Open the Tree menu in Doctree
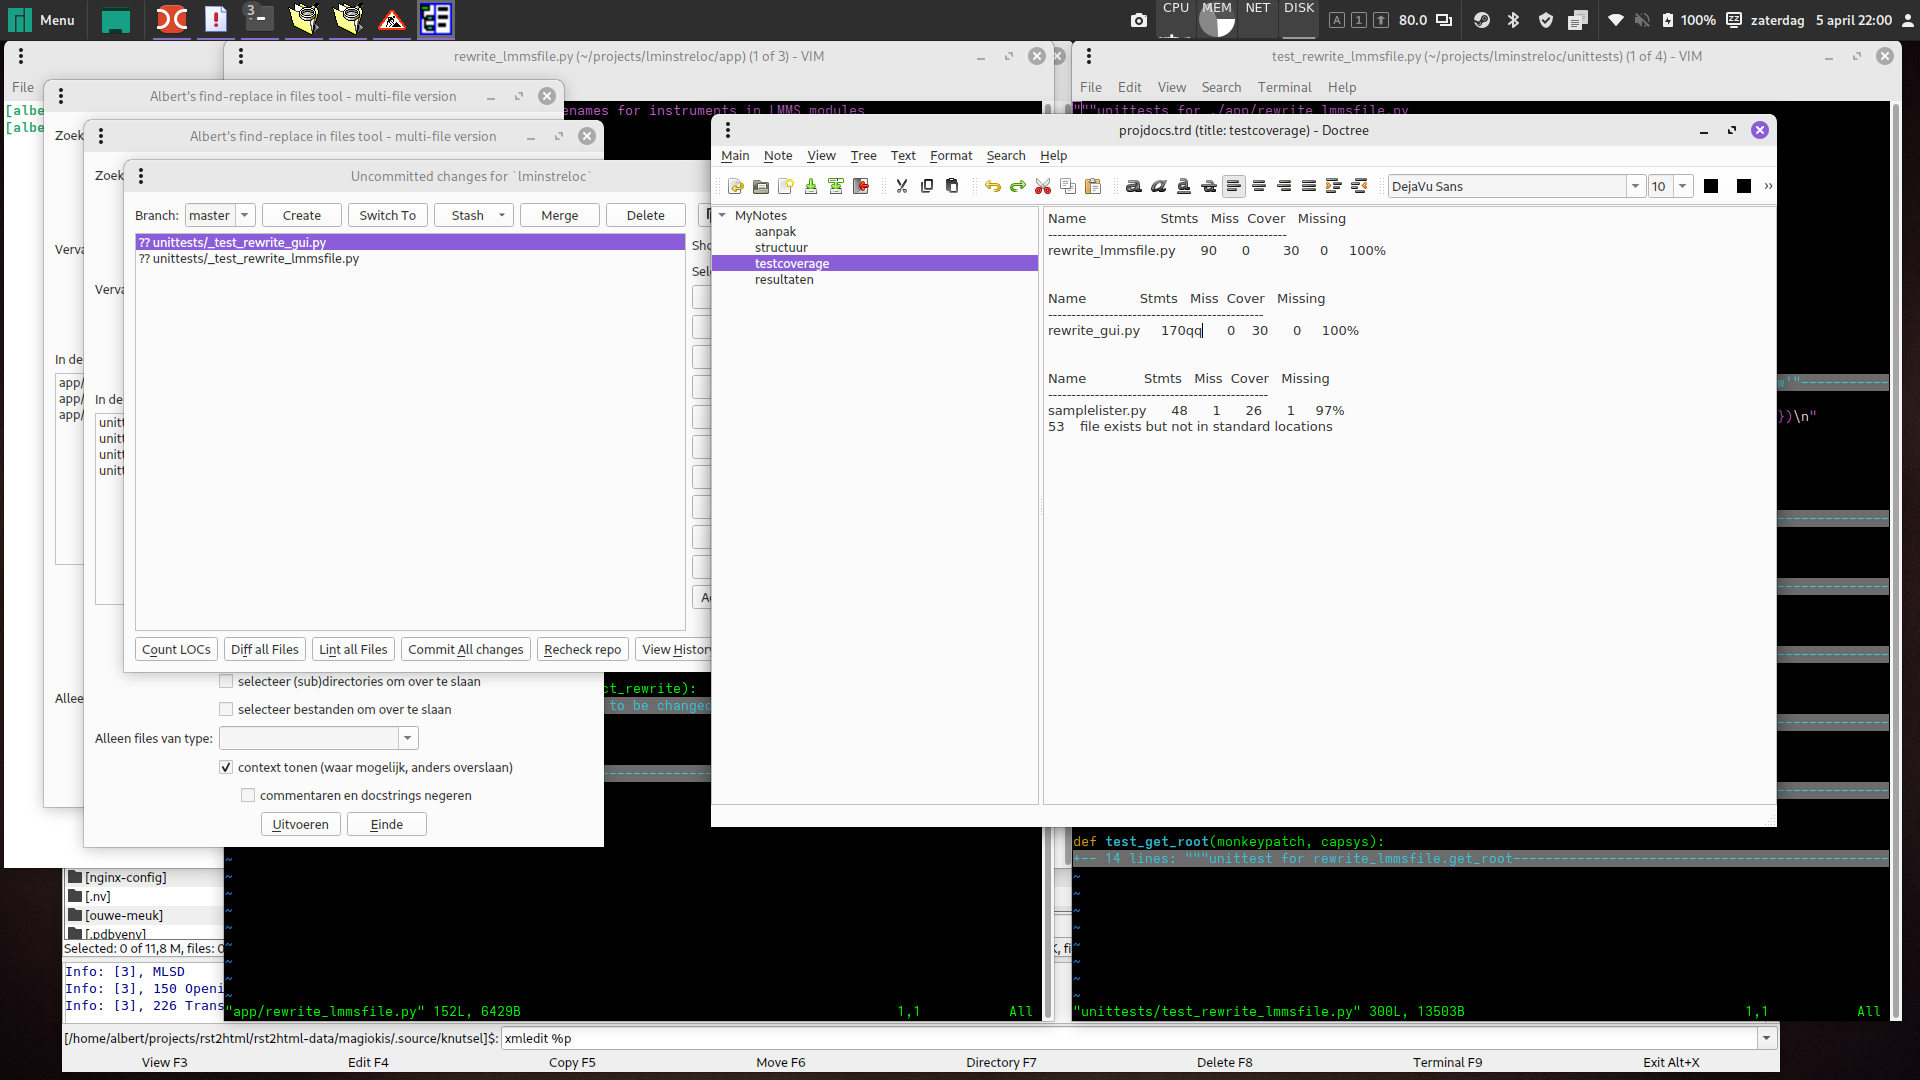The width and height of the screenshot is (1920, 1080). (x=863, y=156)
